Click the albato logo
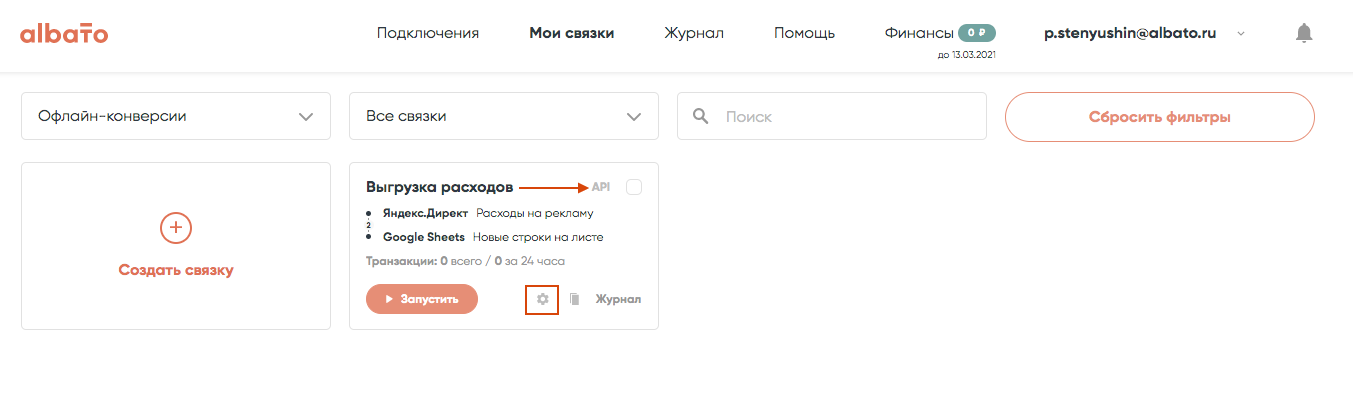Screen dimensions: 1353x406 (x=64, y=34)
